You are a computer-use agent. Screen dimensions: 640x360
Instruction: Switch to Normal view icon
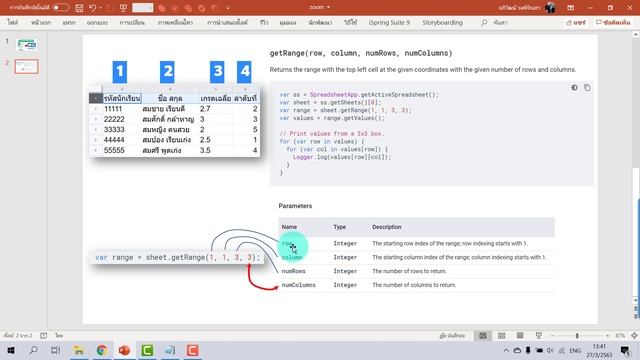[483, 336]
